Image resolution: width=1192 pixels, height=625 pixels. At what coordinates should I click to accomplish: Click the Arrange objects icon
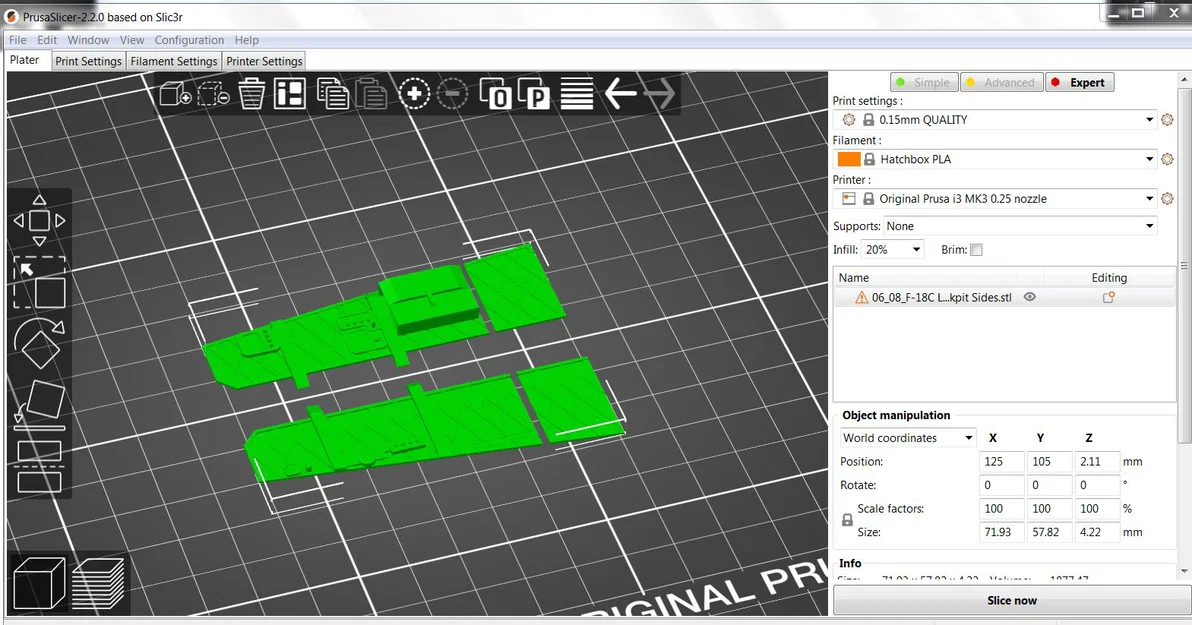pyautogui.click(x=290, y=94)
